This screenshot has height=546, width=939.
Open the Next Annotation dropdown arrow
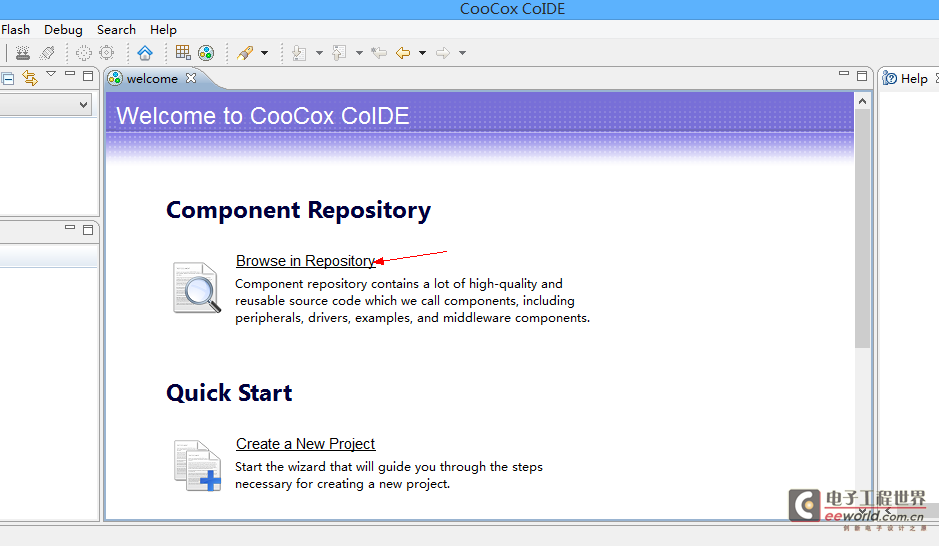[319, 53]
